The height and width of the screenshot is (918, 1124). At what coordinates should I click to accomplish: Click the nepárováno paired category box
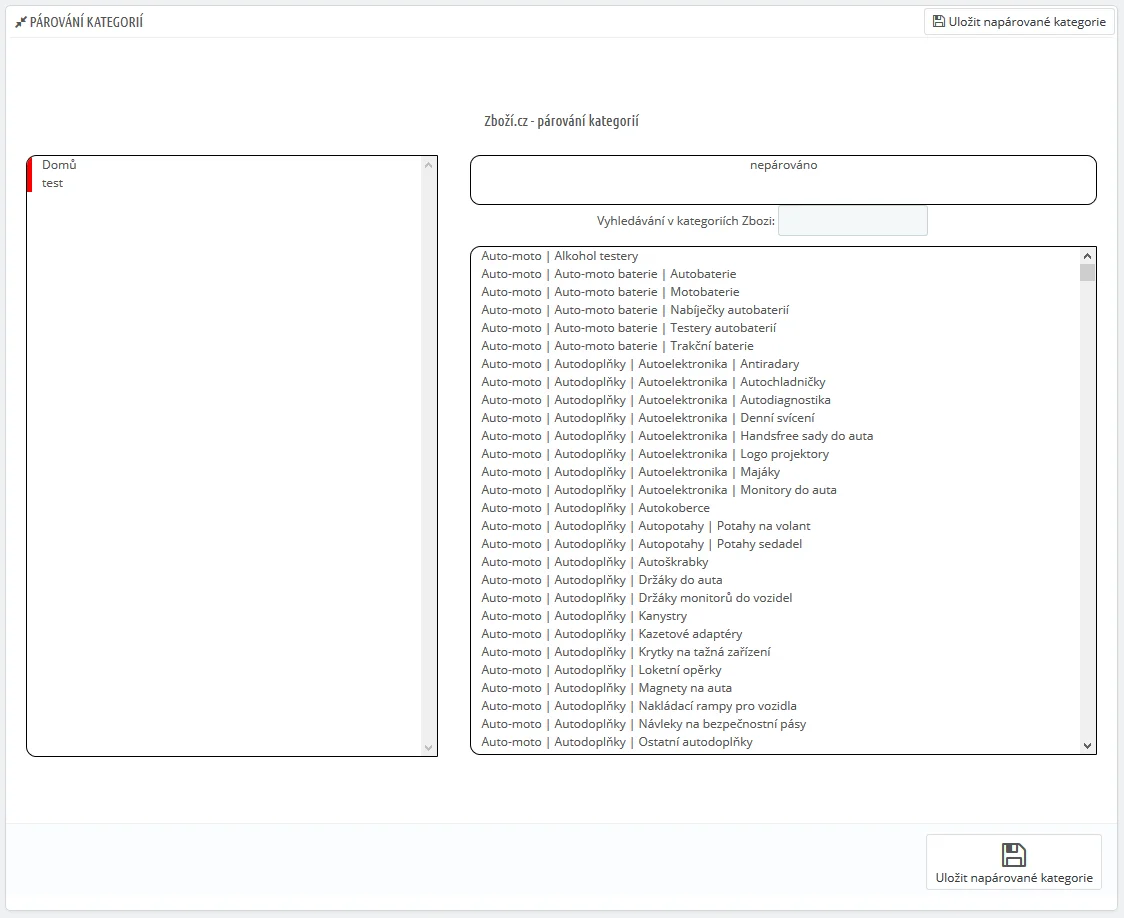[783, 180]
